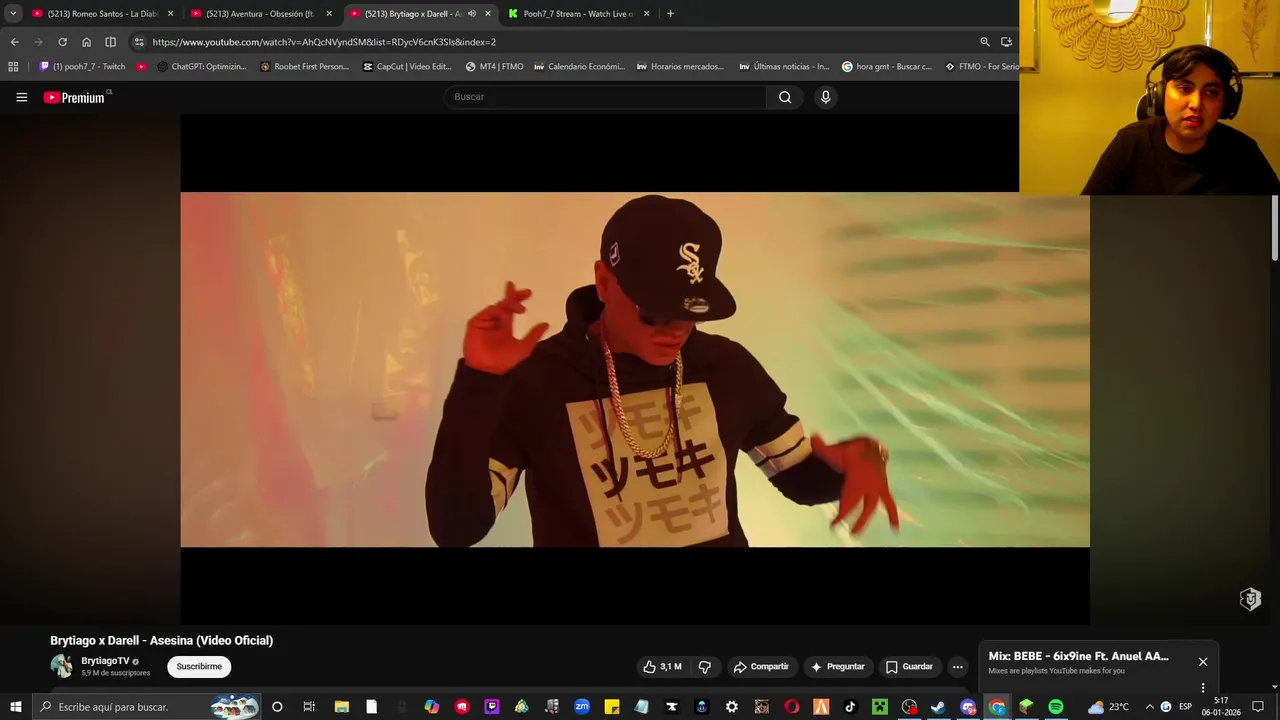Viewport: 1280px width, 720px height.
Task: Subscribe with the Suscribirme button
Action: pos(199,667)
